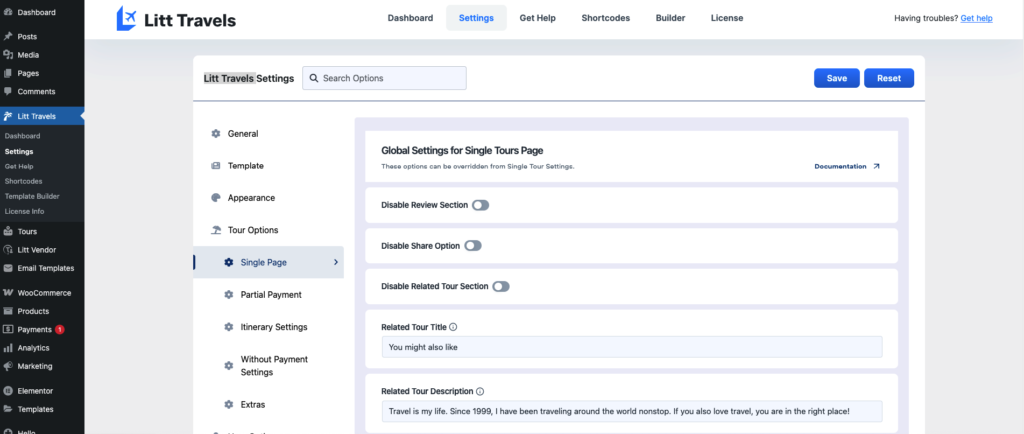The width and height of the screenshot is (1024, 434).
Task: Click the General settings gear icon
Action: 216,134
